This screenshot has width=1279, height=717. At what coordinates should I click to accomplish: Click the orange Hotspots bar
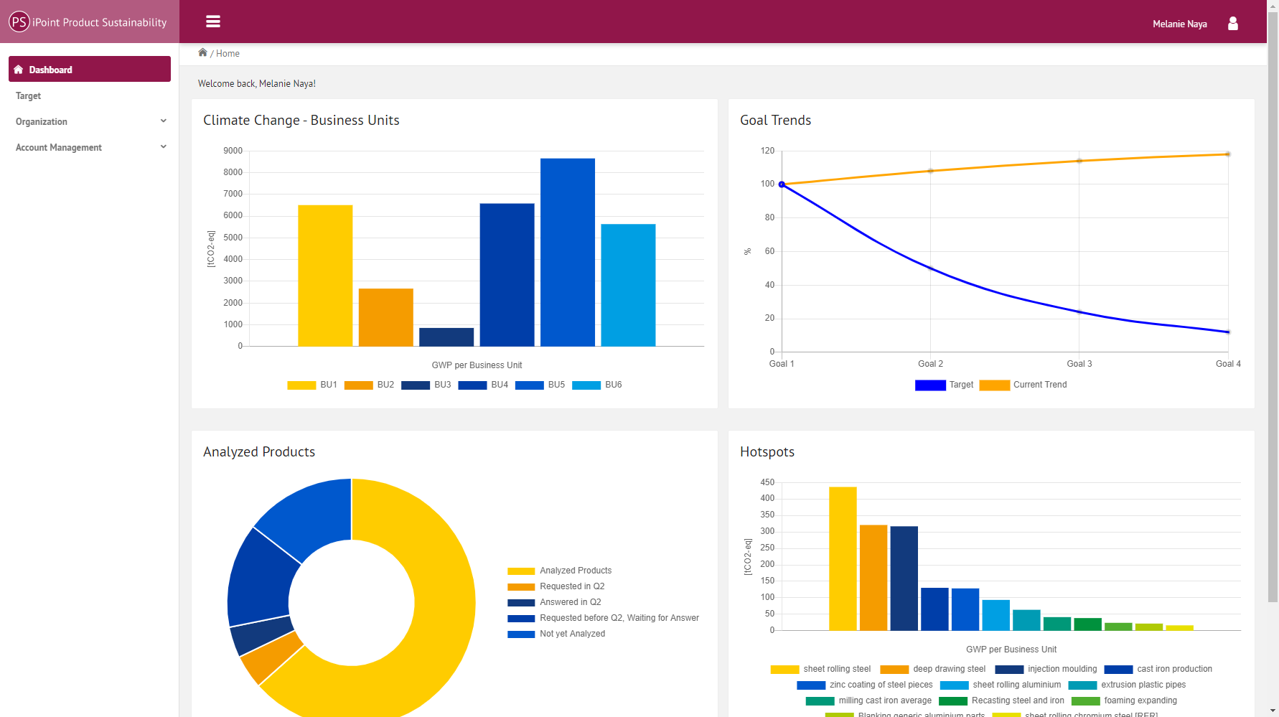click(873, 578)
